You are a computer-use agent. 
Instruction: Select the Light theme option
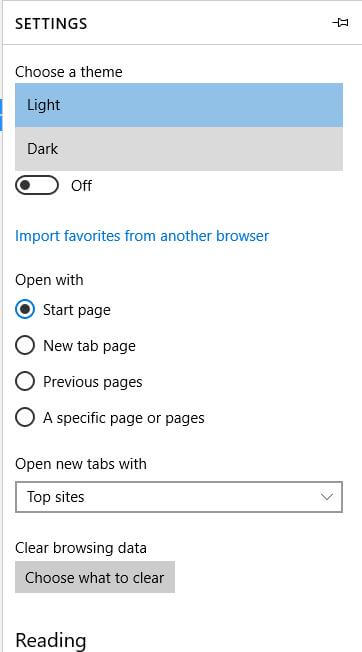click(x=179, y=105)
